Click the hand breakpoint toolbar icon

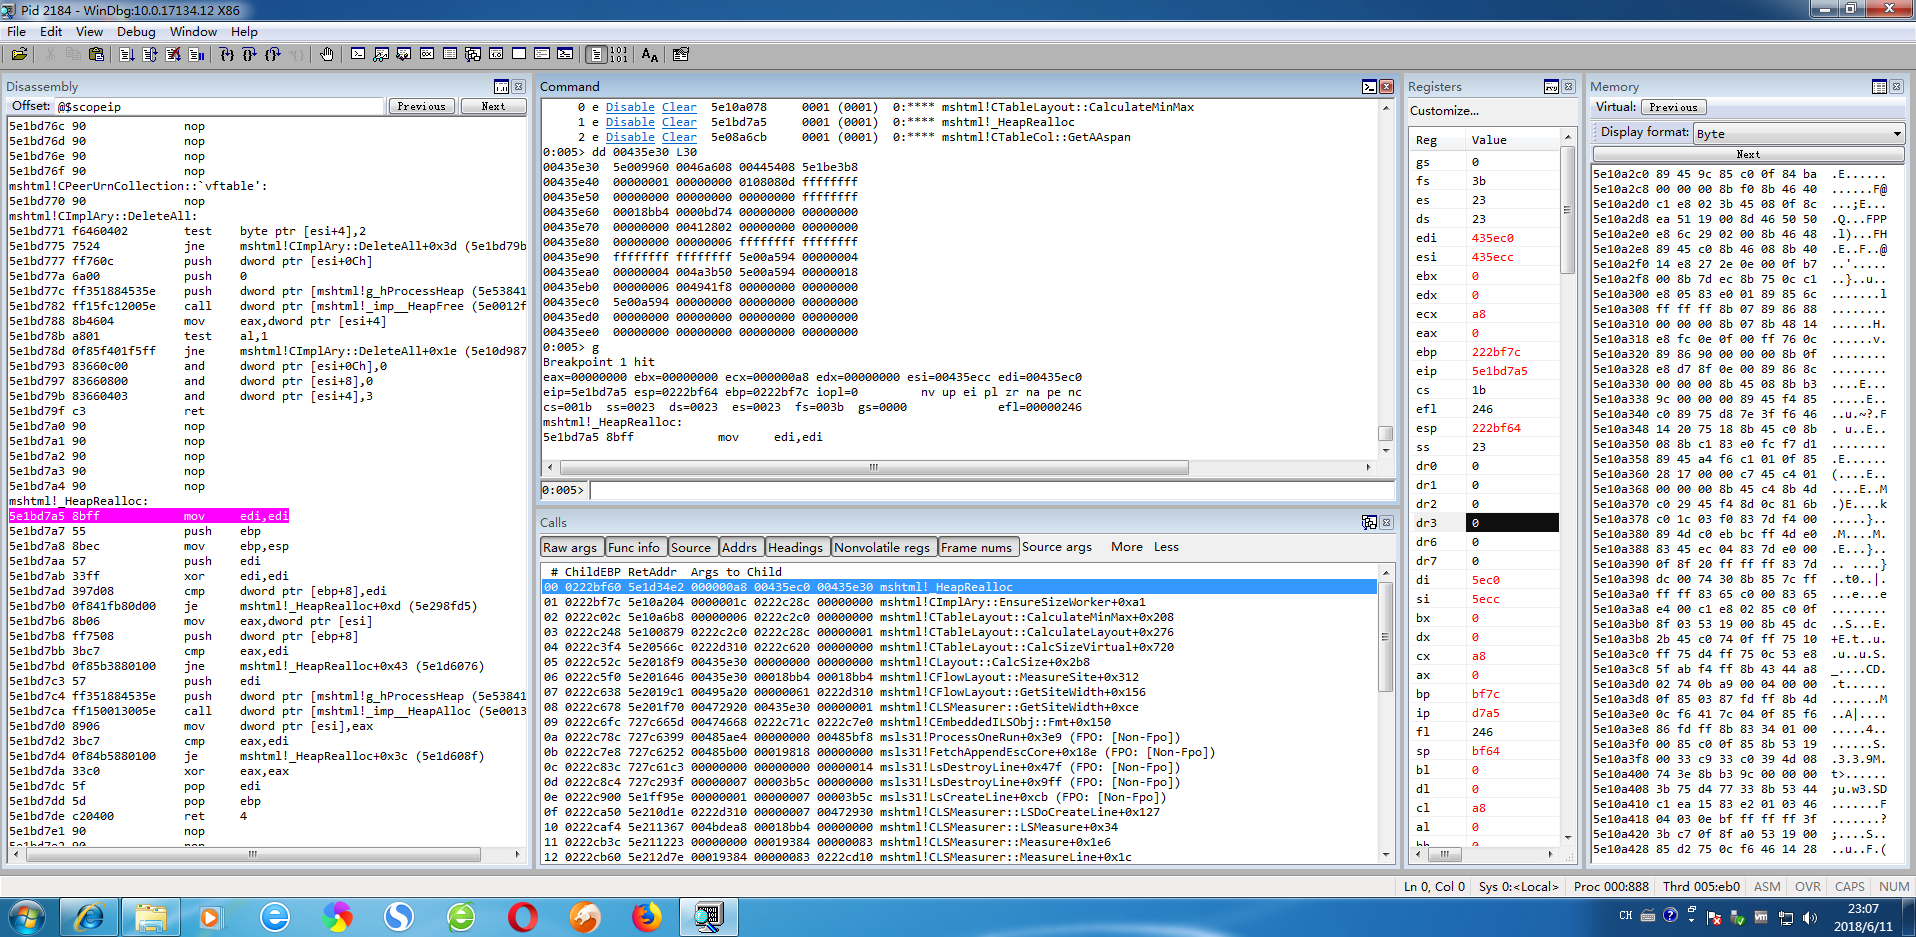[x=327, y=54]
